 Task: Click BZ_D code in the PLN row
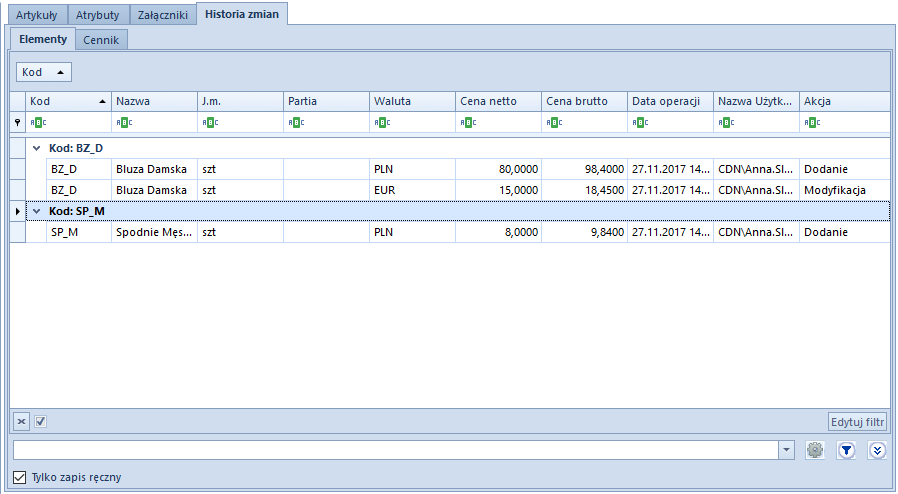pos(78,169)
